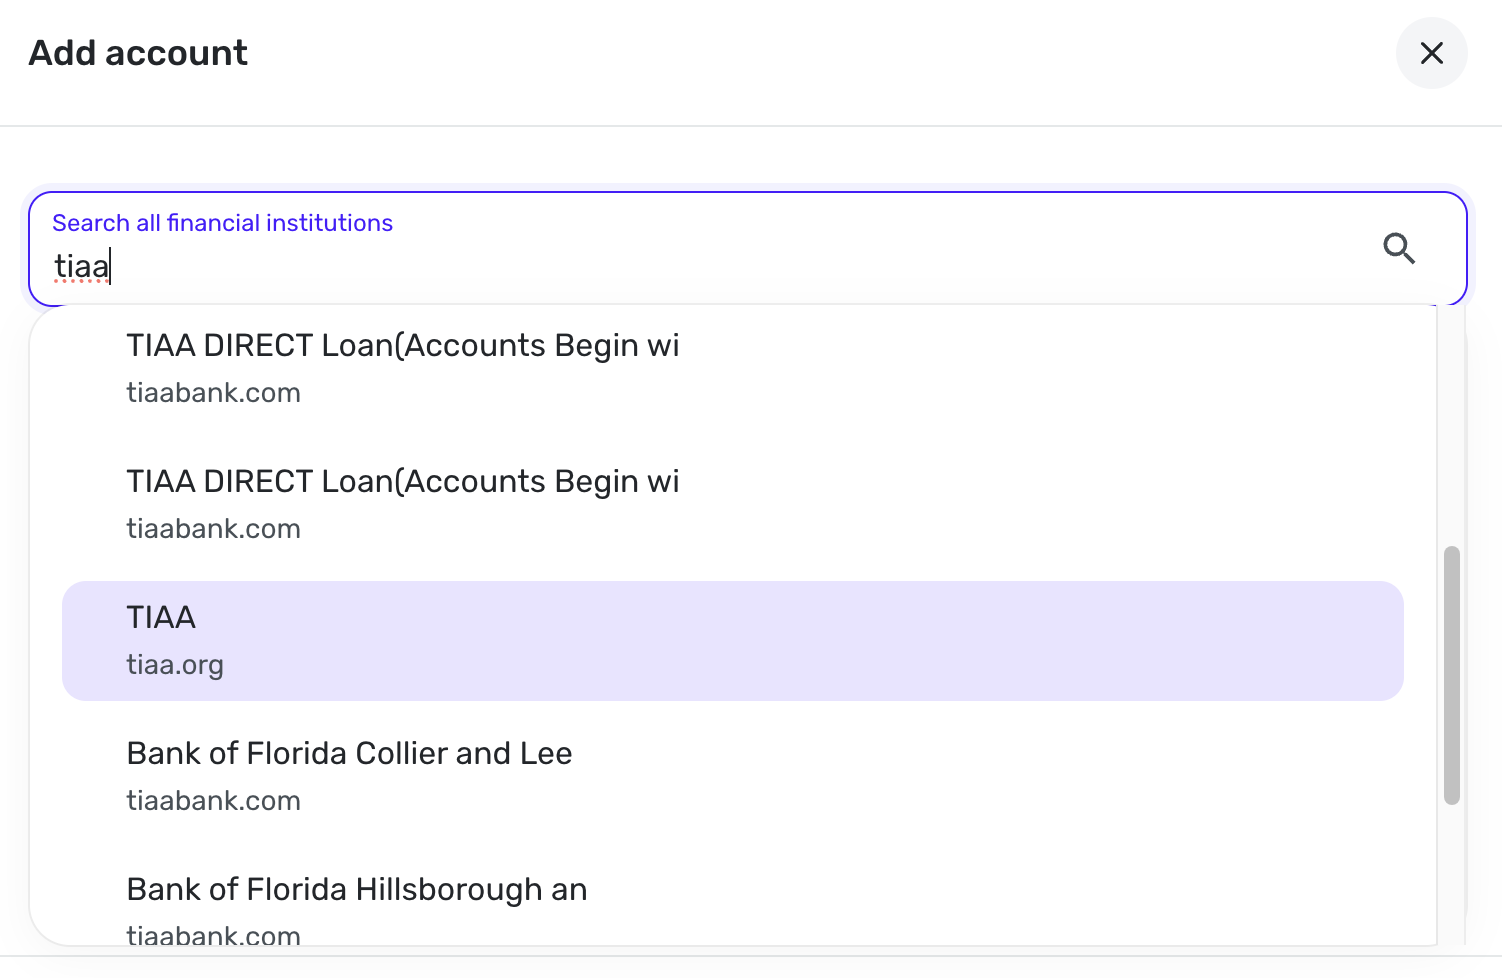Click tiaabank.com under first TIAA DIRECT Loan

213,393
